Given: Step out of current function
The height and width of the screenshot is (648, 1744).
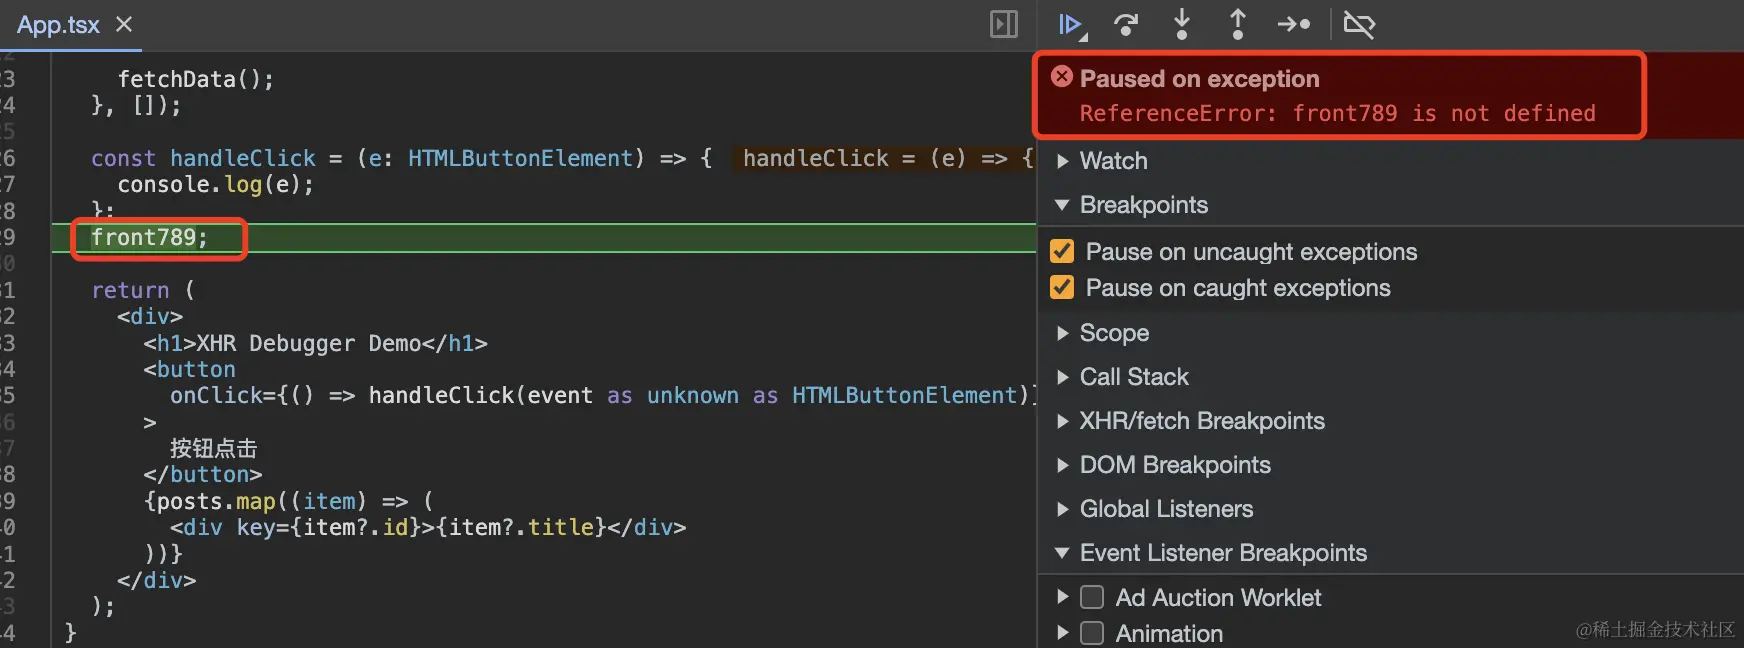Looking at the screenshot, I should tap(1238, 25).
